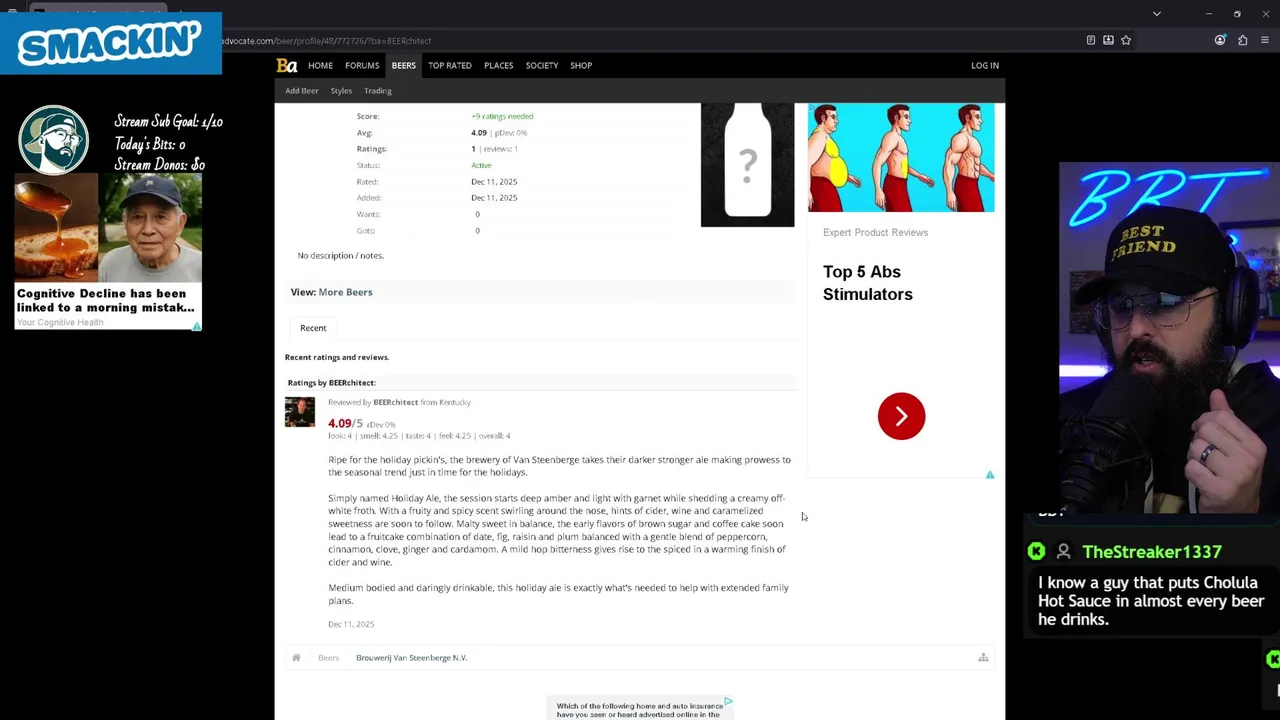Click the Ratings by BEERchitect heading

(x=331, y=383)
